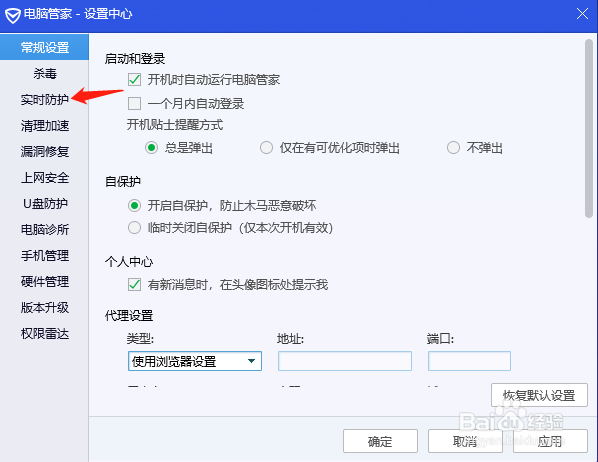The image size is (598, 462).
Task: Select 不弹出 radio option
Action: point(453,148)
